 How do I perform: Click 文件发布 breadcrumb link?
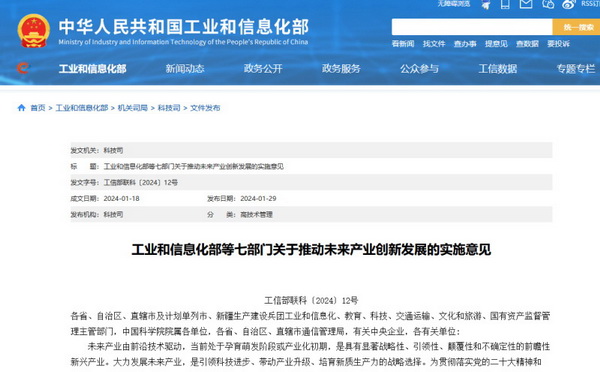coord(205,108)
